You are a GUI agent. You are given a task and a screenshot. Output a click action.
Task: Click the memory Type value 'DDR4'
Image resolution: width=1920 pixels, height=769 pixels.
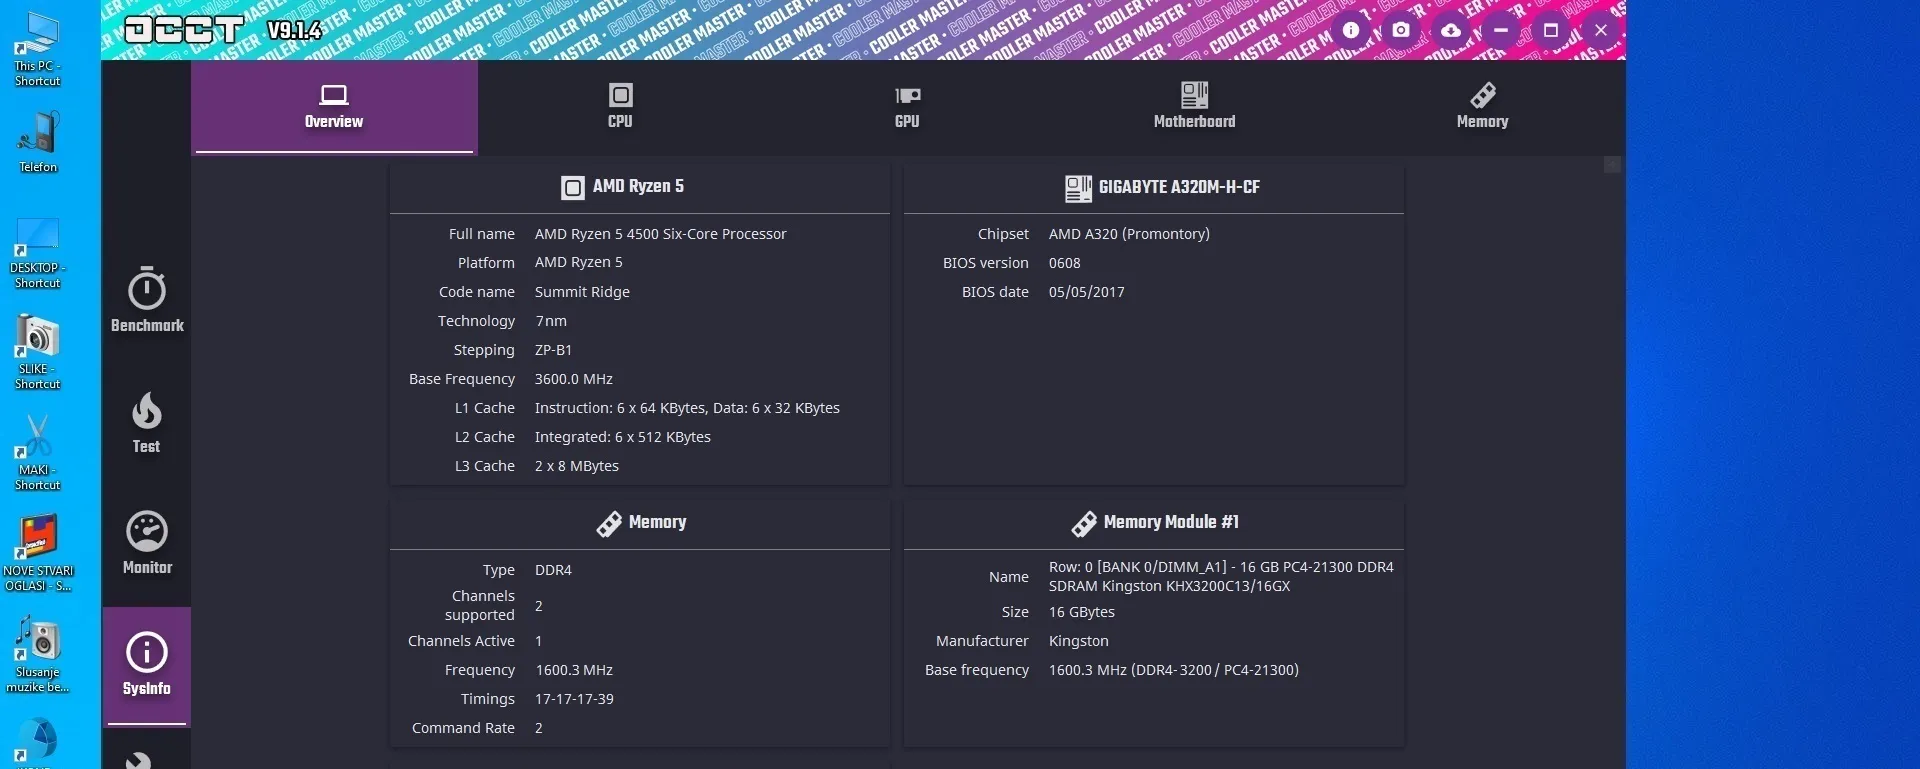pos(553,570)
